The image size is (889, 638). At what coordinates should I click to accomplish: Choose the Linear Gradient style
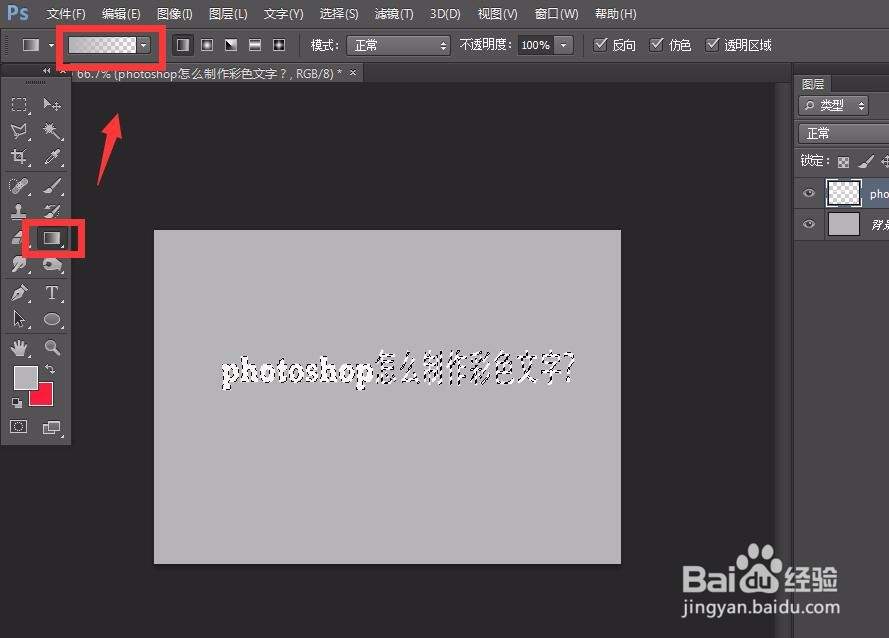pos(183,45)
